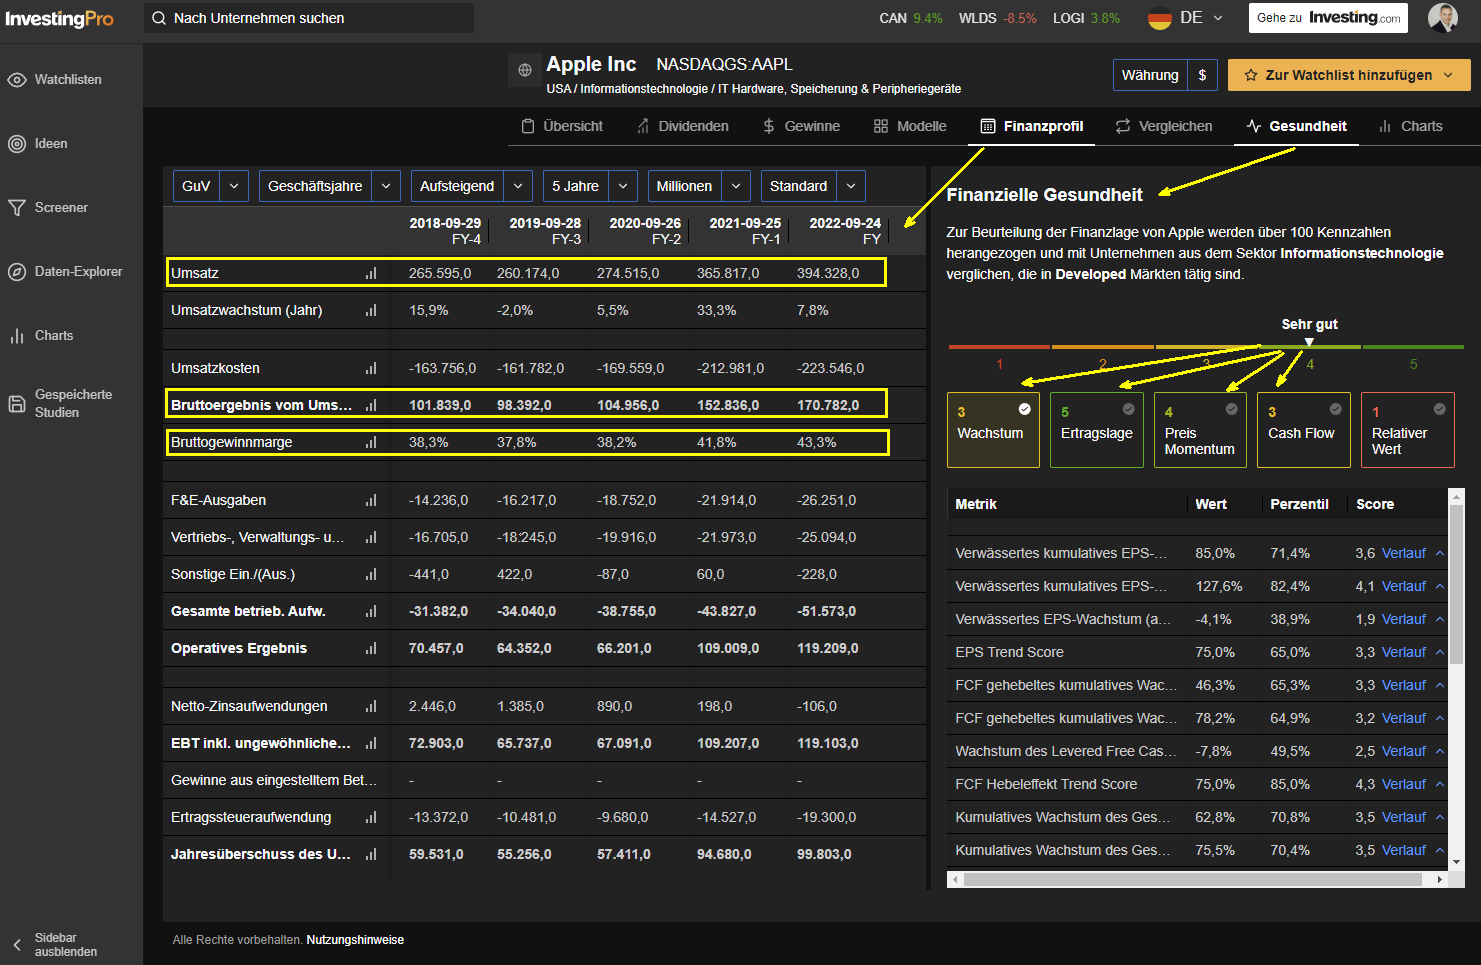
Task: Show chart icon for Umsatz row
Action: tap(371, 273)
